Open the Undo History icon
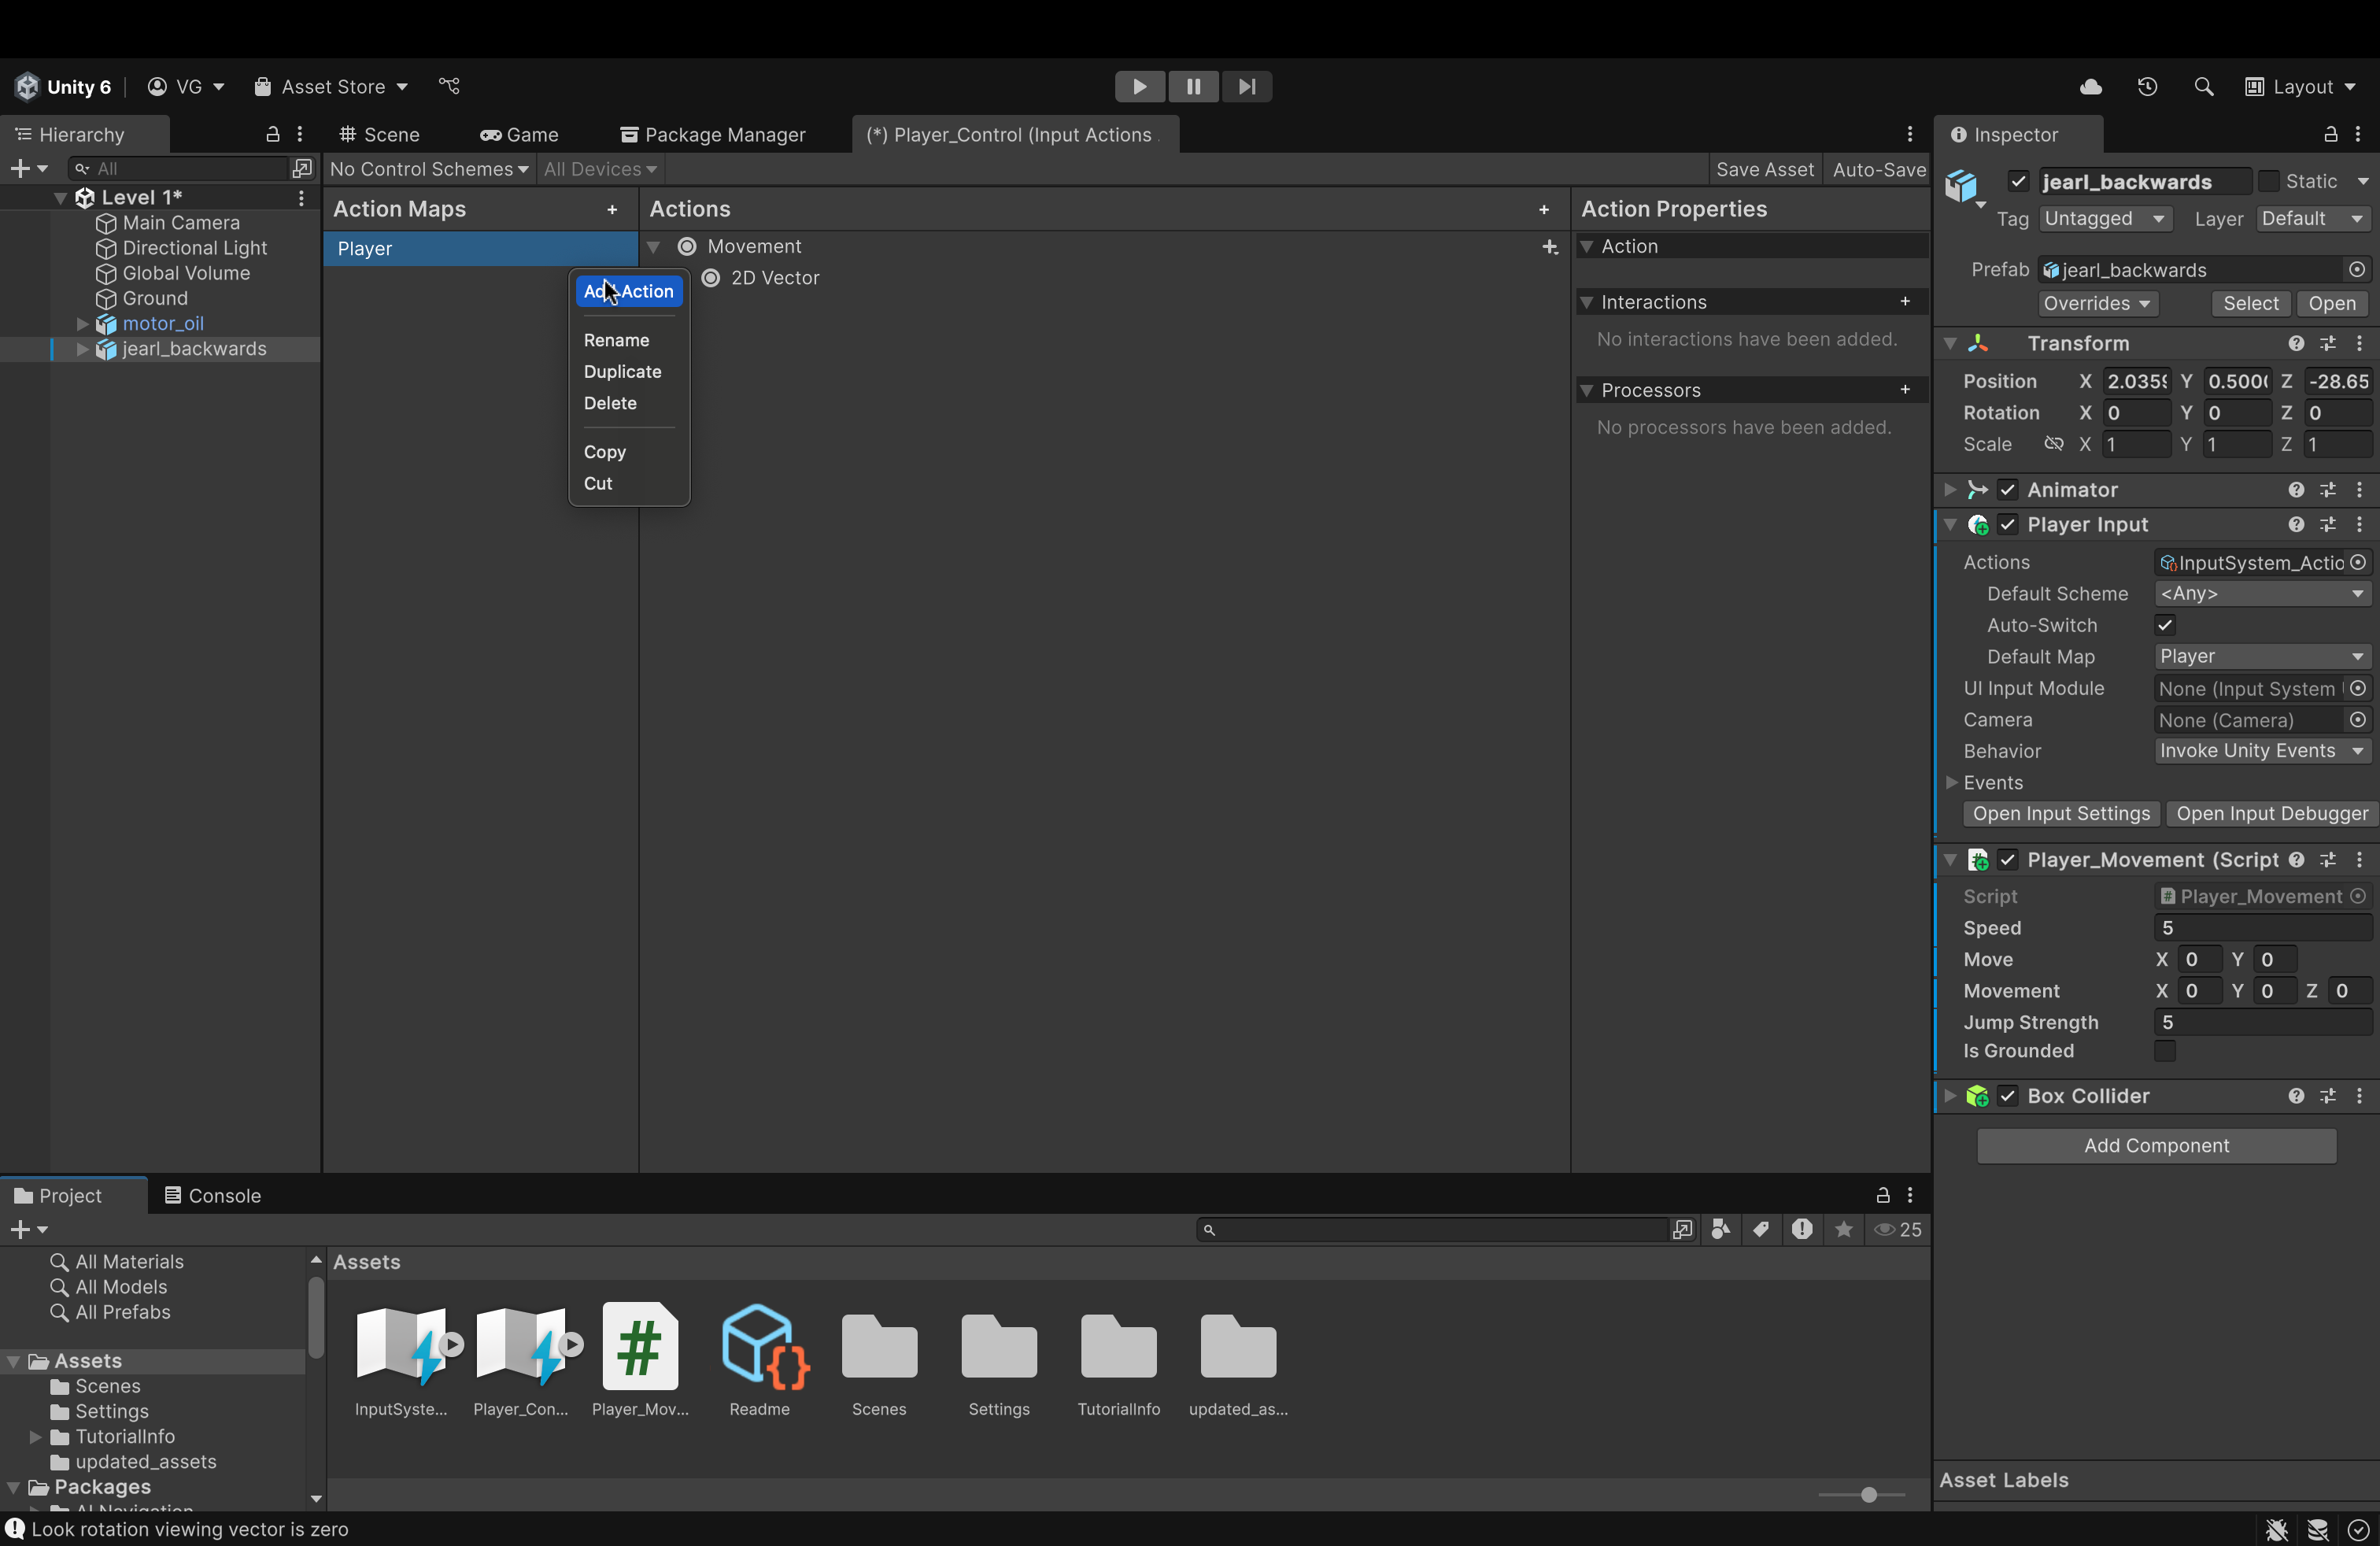2380x1546 pixels. tap(2147, 87)
